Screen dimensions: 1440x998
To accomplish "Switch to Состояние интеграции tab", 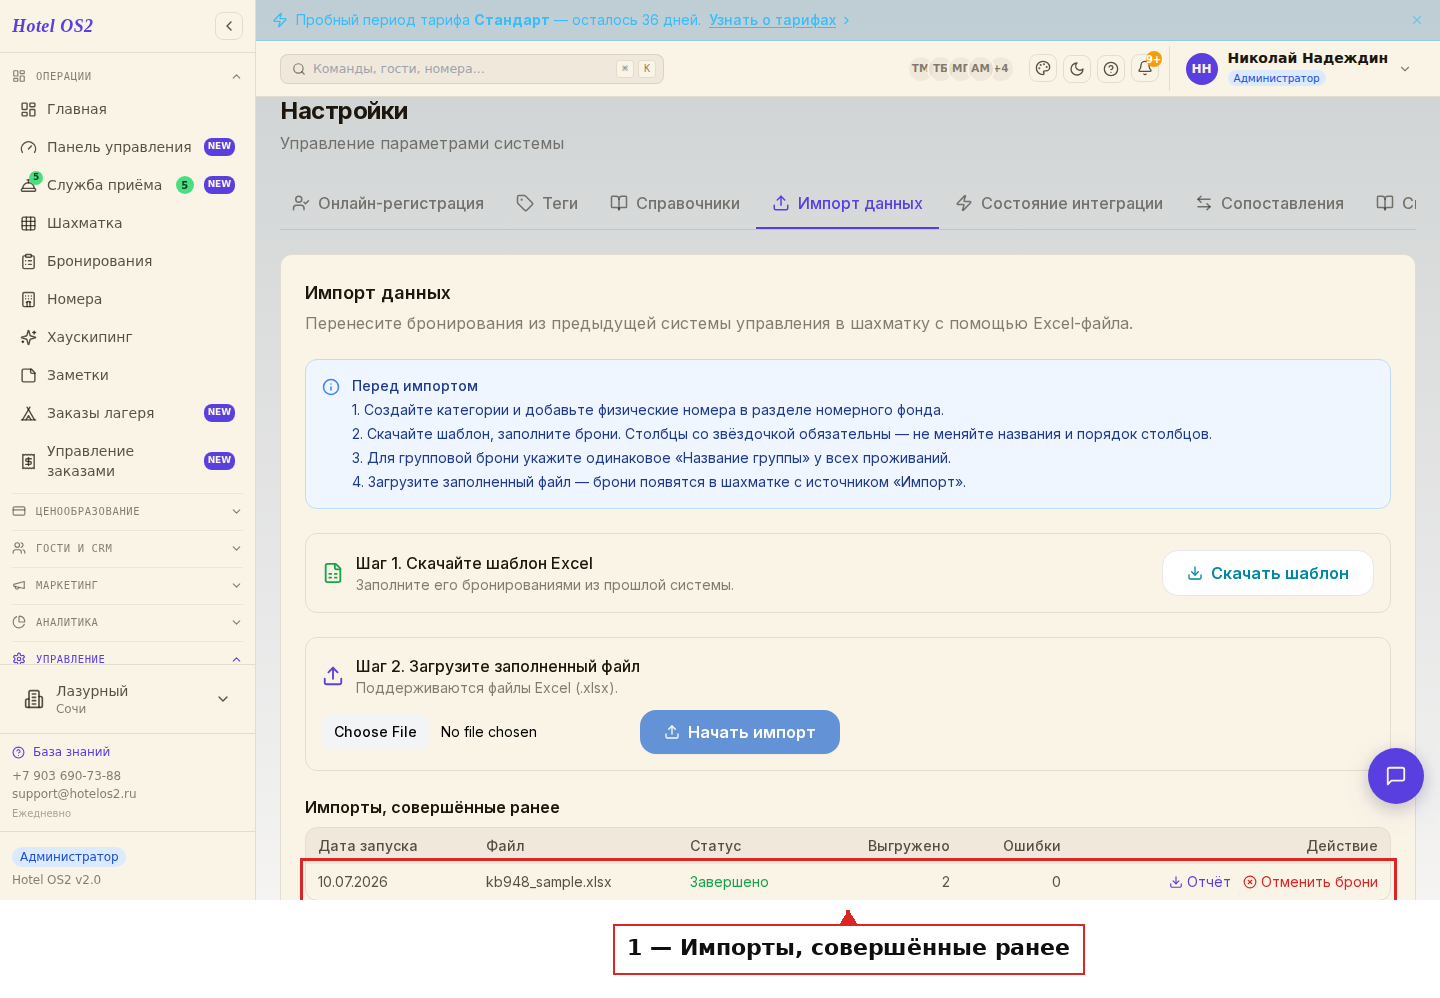I will click(x=1059, y=203).
